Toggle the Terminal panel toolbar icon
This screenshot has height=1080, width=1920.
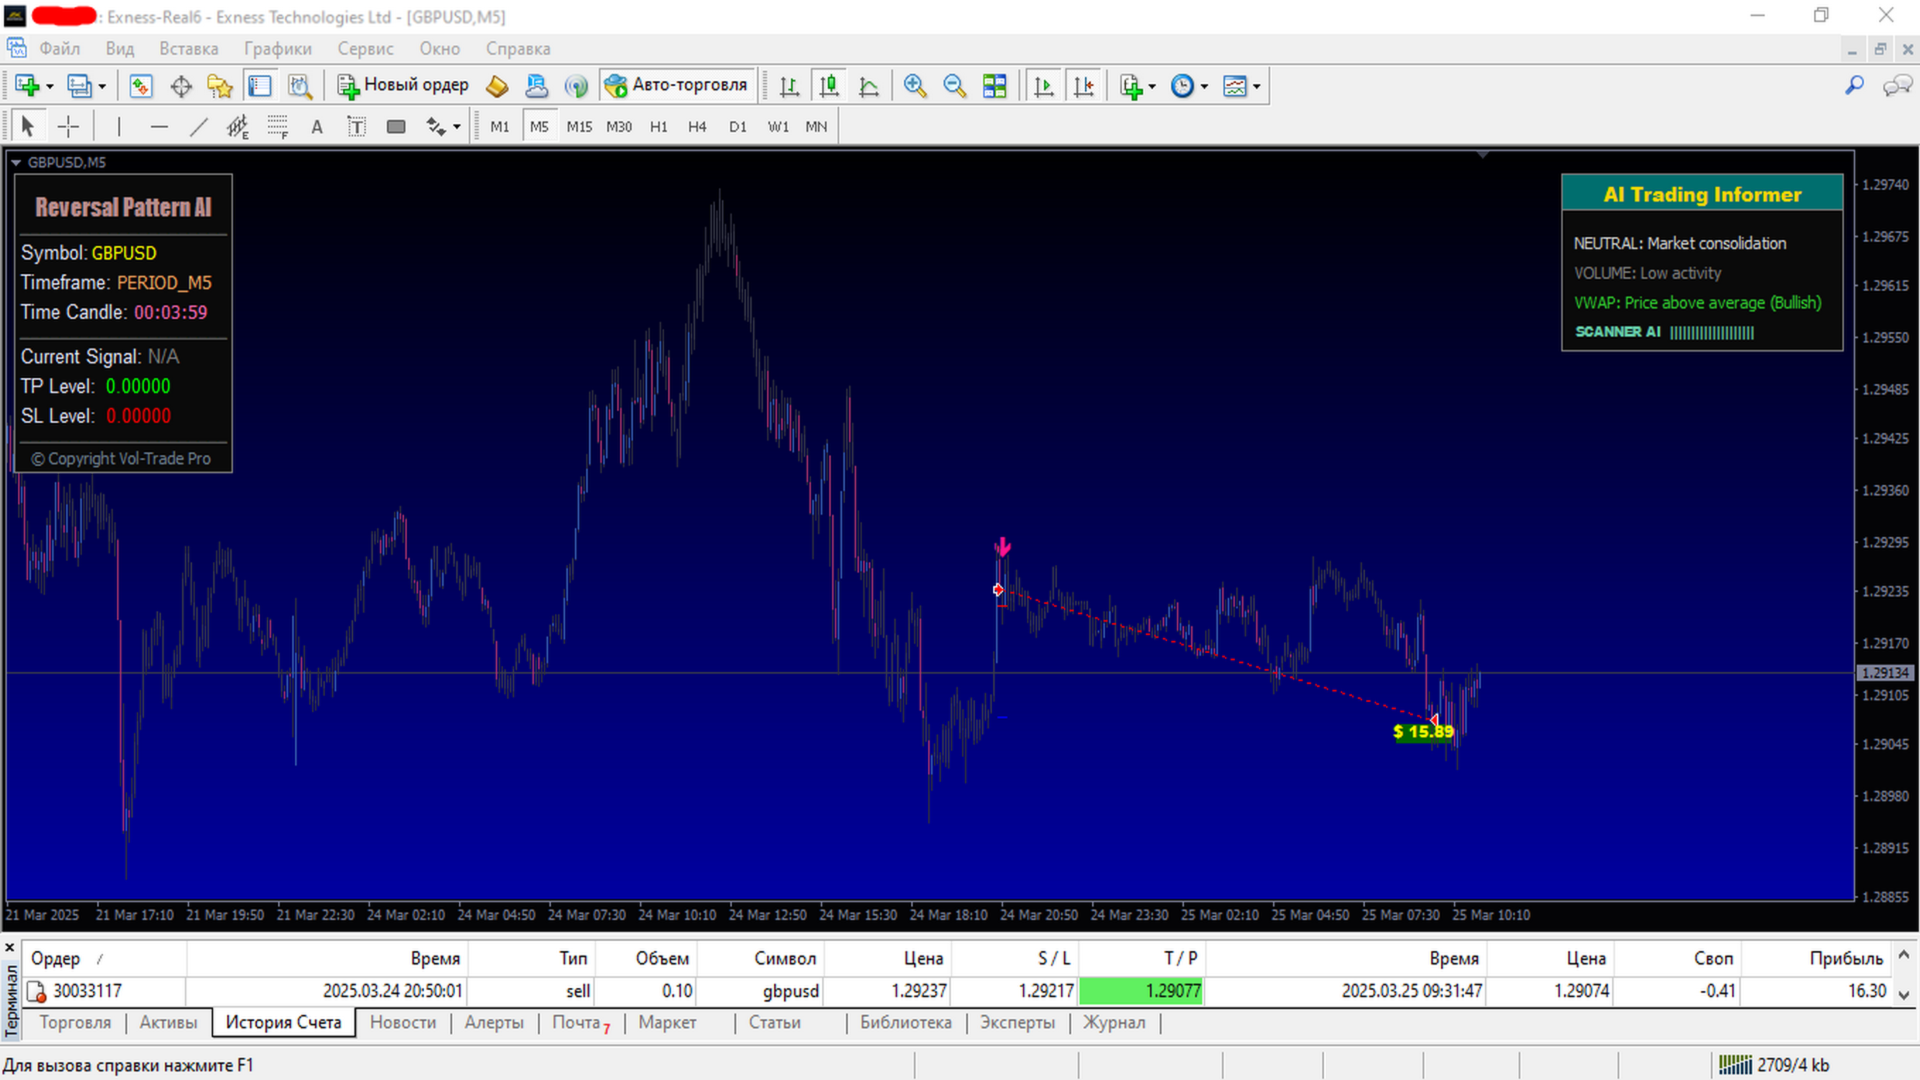(260, 86)
